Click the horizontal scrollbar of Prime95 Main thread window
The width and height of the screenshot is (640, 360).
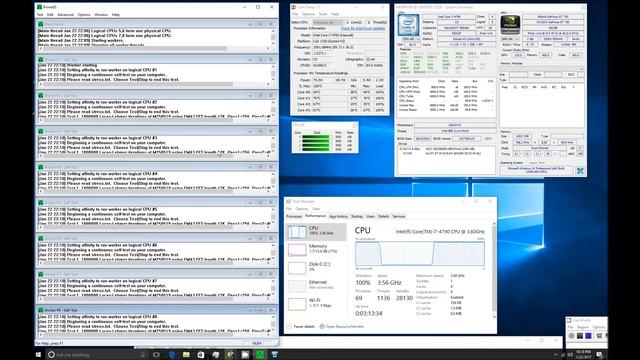(154, 49)
